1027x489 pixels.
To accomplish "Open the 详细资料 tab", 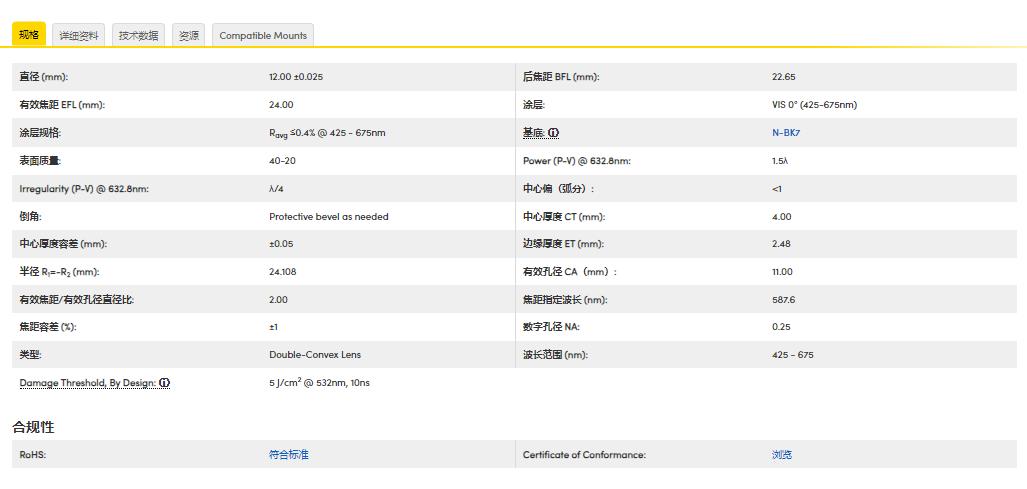I will (x=79, y=35).
